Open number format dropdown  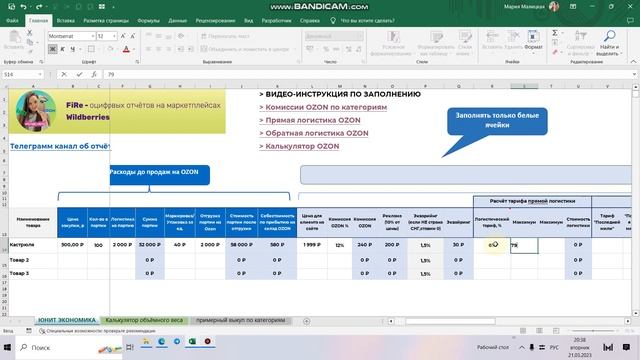point(360,36)
